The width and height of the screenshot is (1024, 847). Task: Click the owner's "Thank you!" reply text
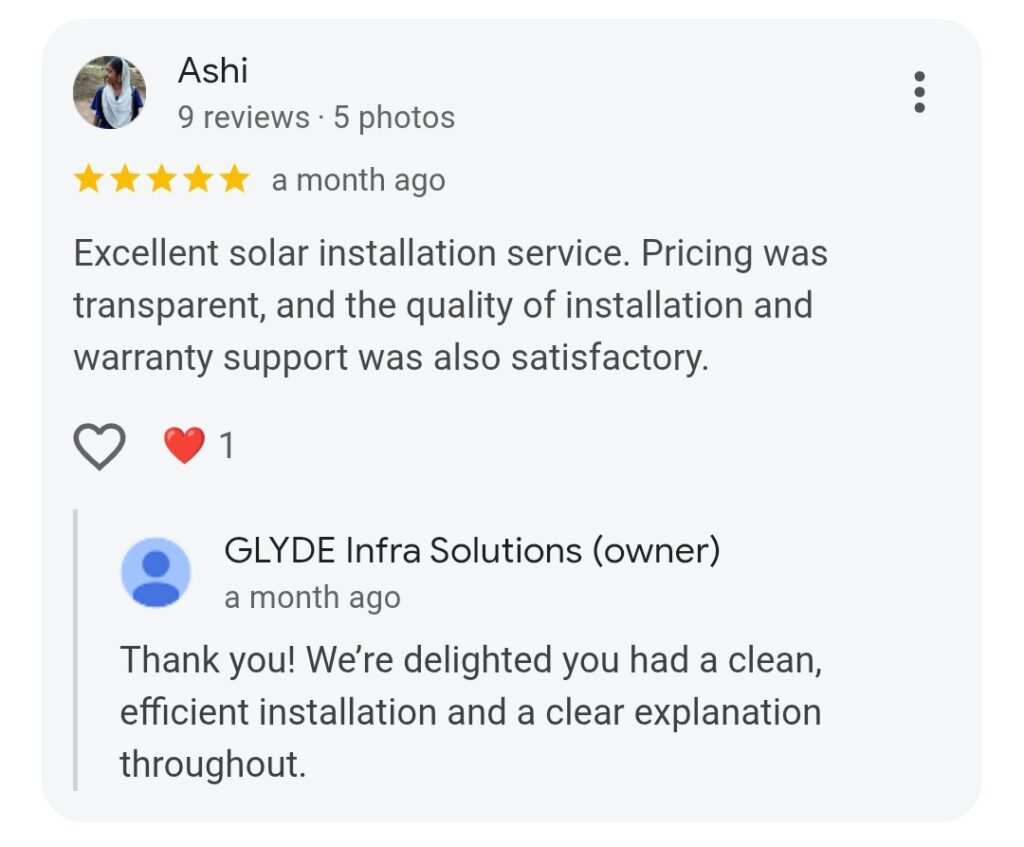point(471,712)
